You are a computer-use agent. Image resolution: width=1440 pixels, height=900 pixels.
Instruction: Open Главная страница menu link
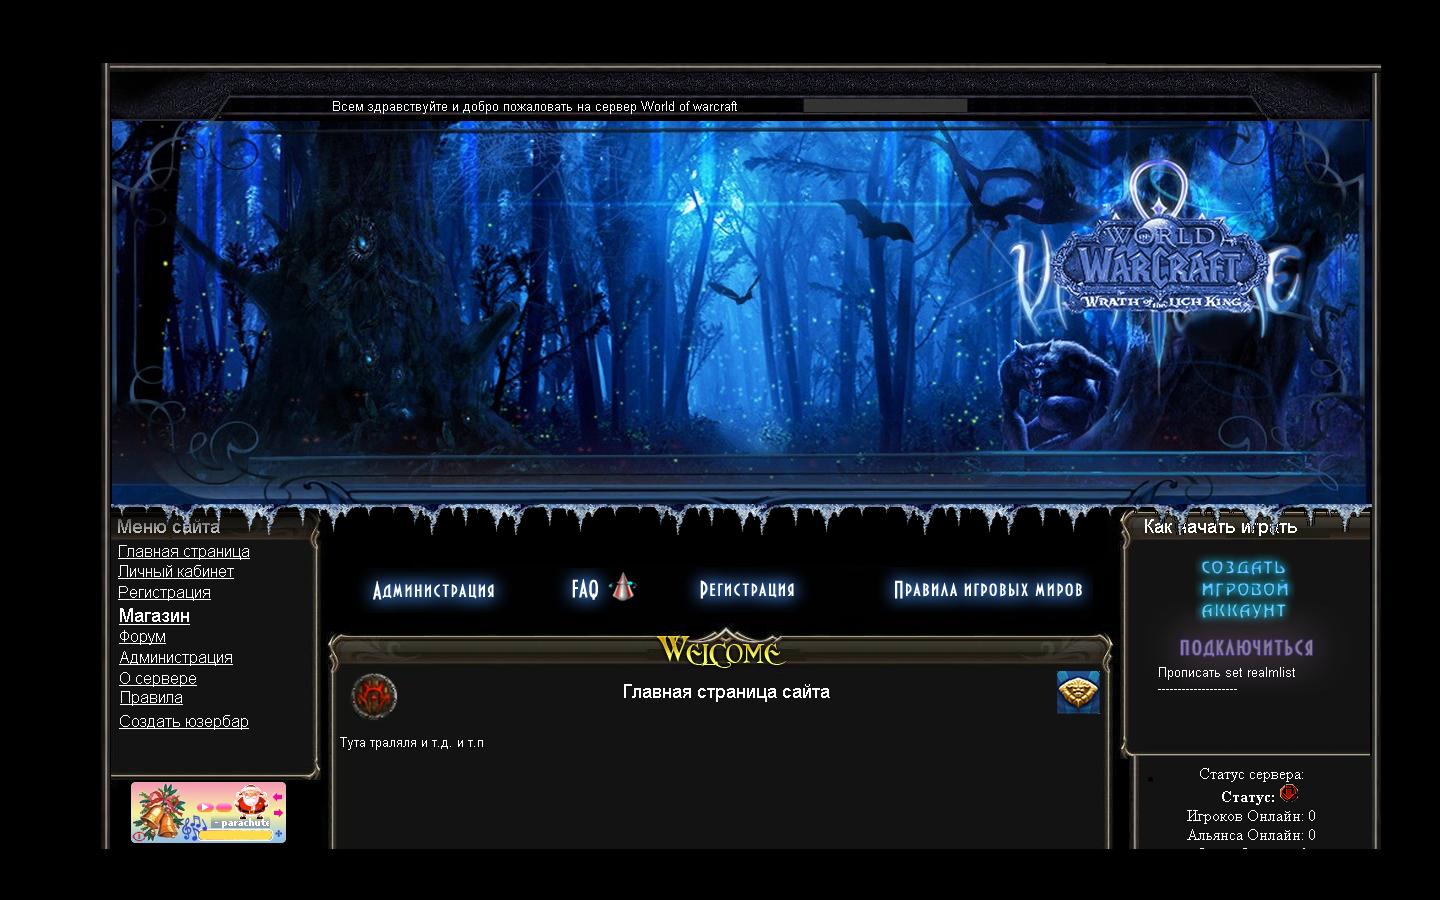click(184, 551)
